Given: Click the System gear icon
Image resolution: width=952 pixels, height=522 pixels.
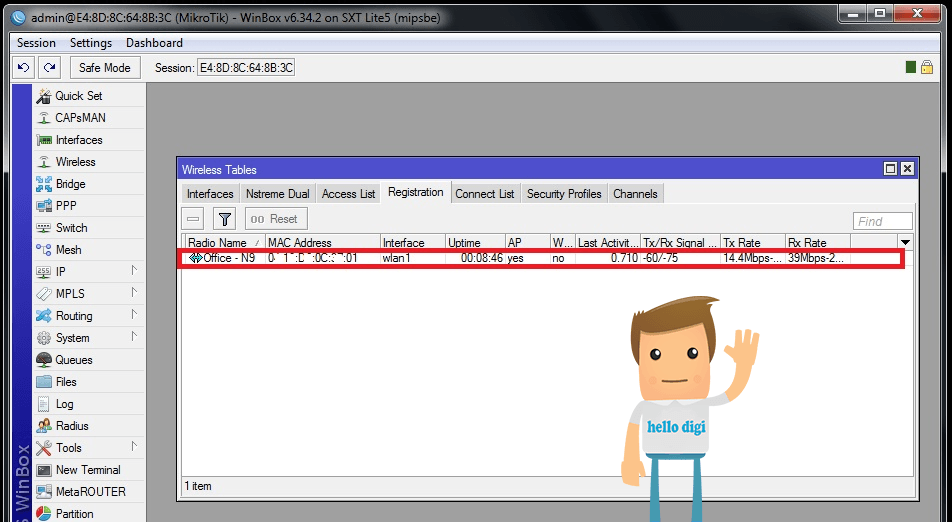Looking at the screenshot, I should tap(44, 338).
